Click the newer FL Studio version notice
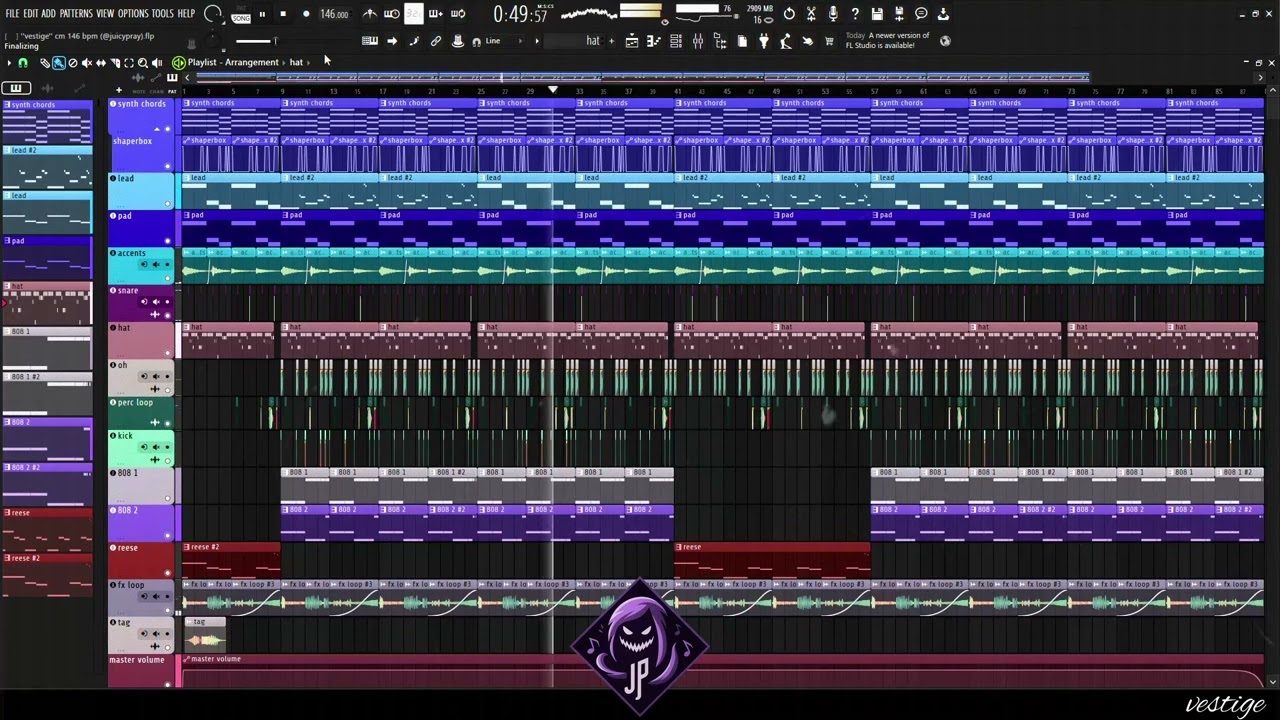Viewport: 1280px width, 720px height. coord(888,40)
